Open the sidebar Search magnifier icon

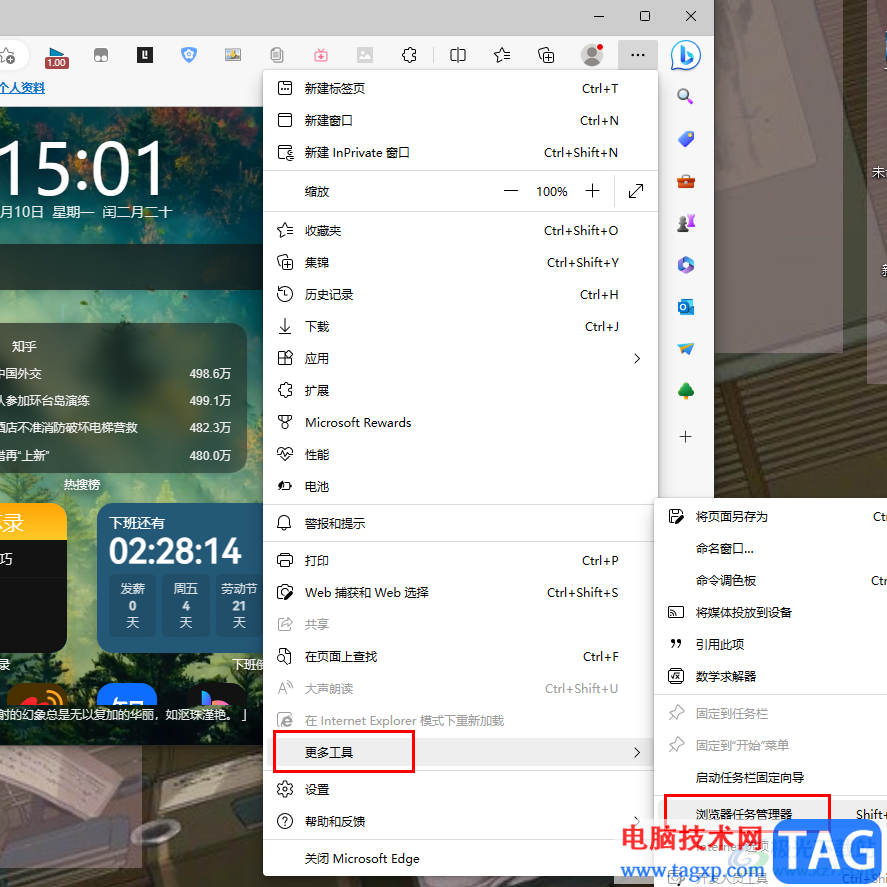(685, 96)
